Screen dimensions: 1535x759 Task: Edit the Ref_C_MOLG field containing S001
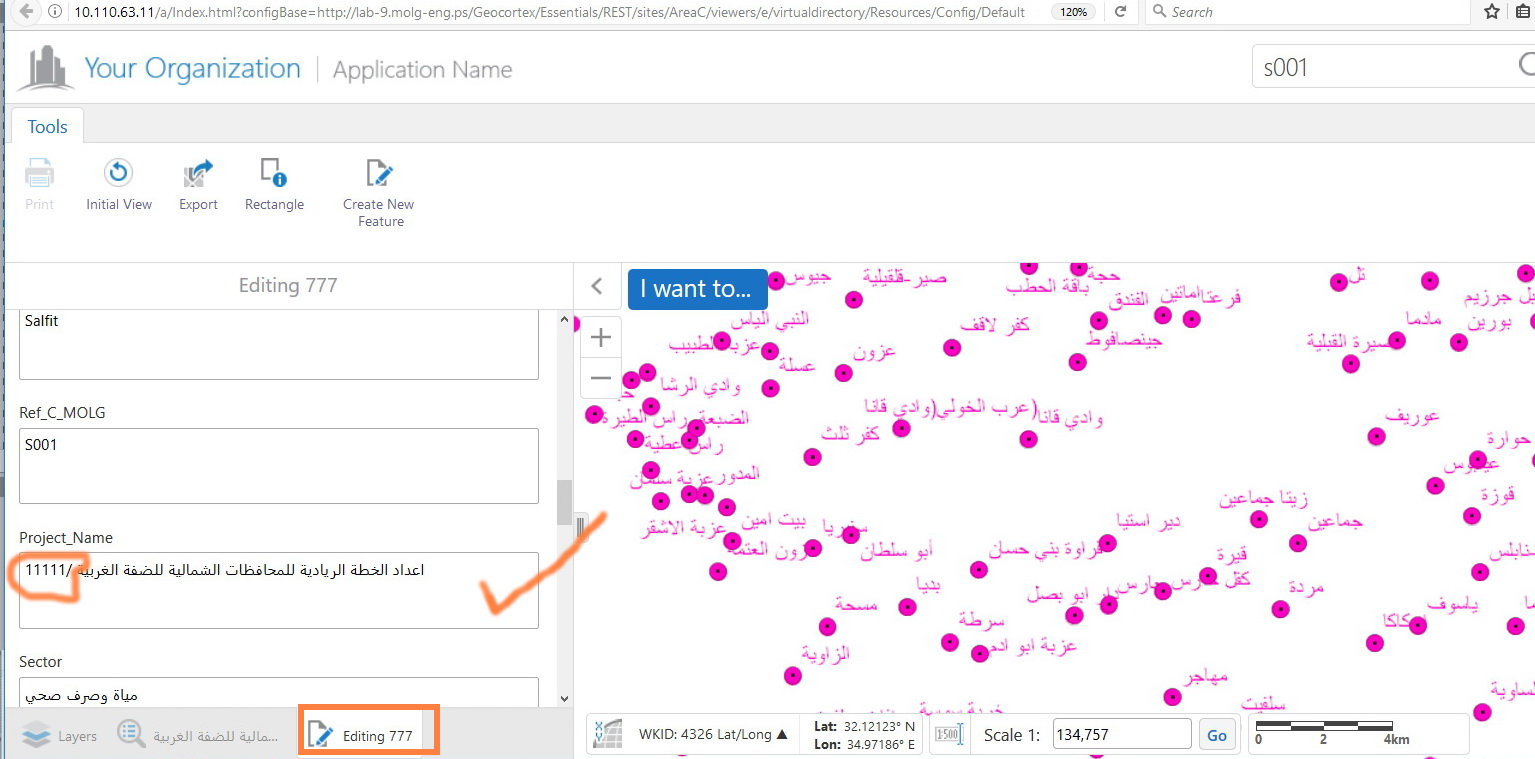tap(279, 465)
